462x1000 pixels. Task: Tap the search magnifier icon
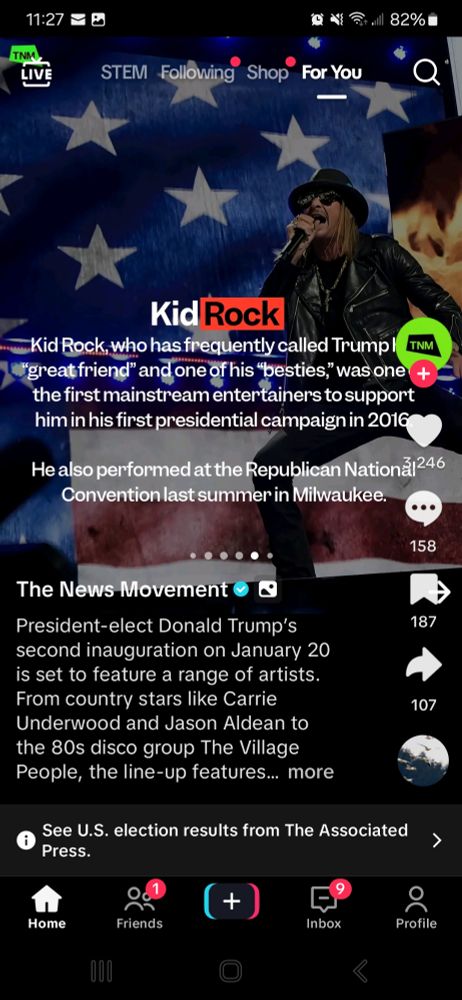tap(426, 73)
